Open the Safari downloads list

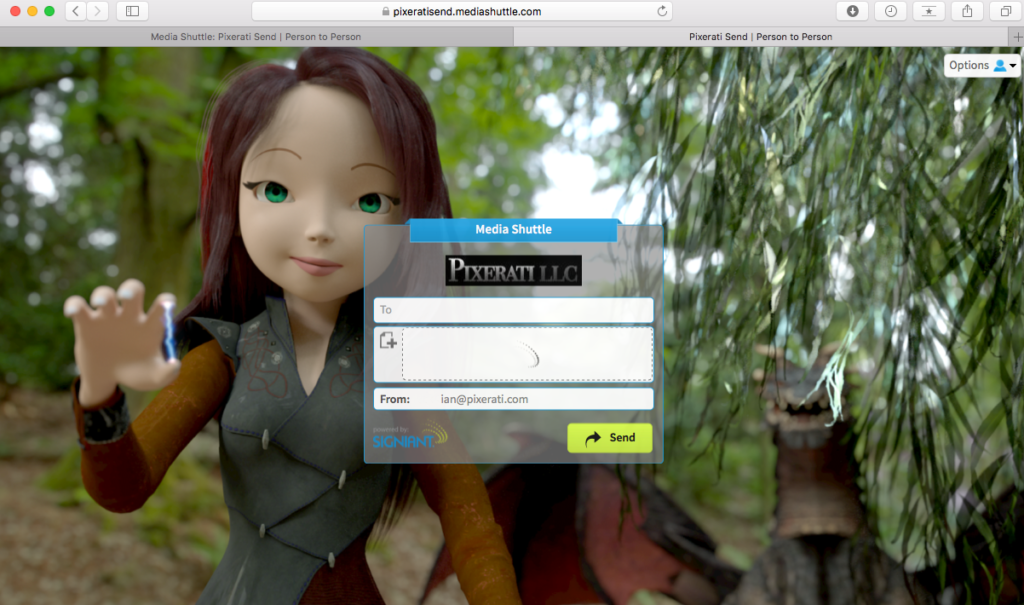pyautogui.click(x=853, y=11)
